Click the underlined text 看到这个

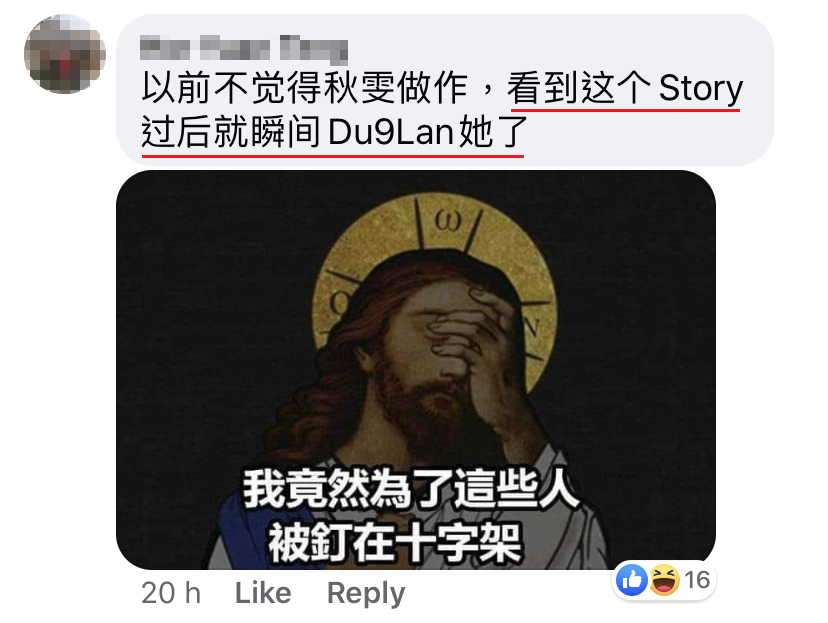(579, 88)
